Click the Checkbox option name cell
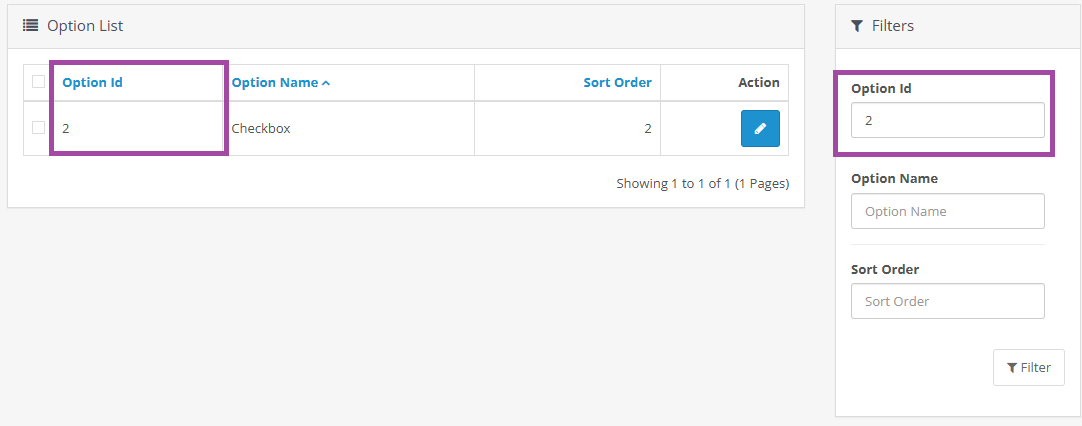 261,128
